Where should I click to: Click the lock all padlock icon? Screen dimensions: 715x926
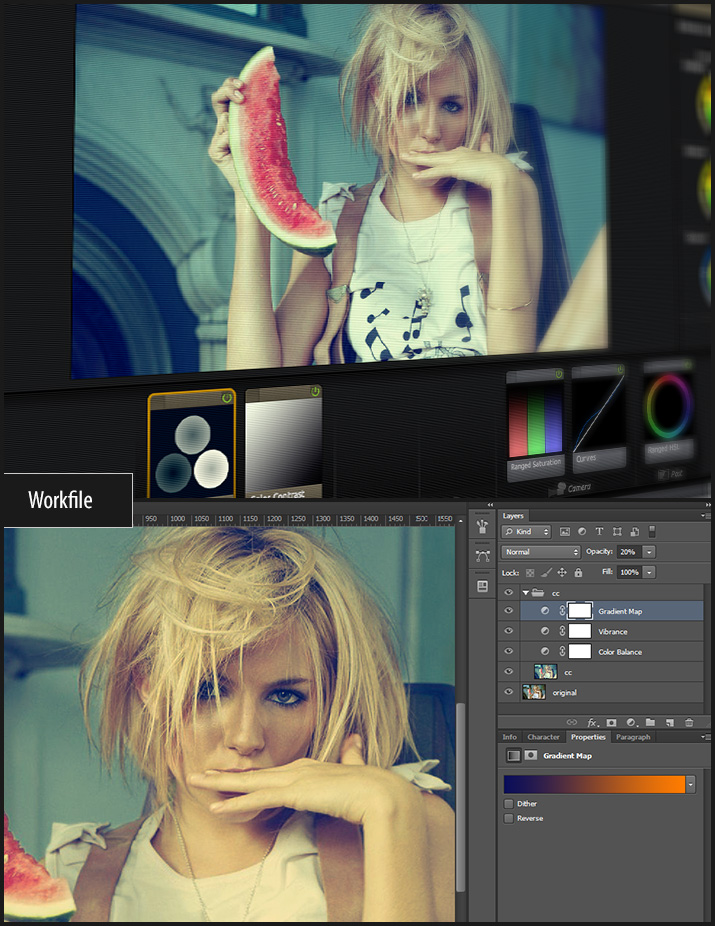pyautogui.click(x=578, y=572)
